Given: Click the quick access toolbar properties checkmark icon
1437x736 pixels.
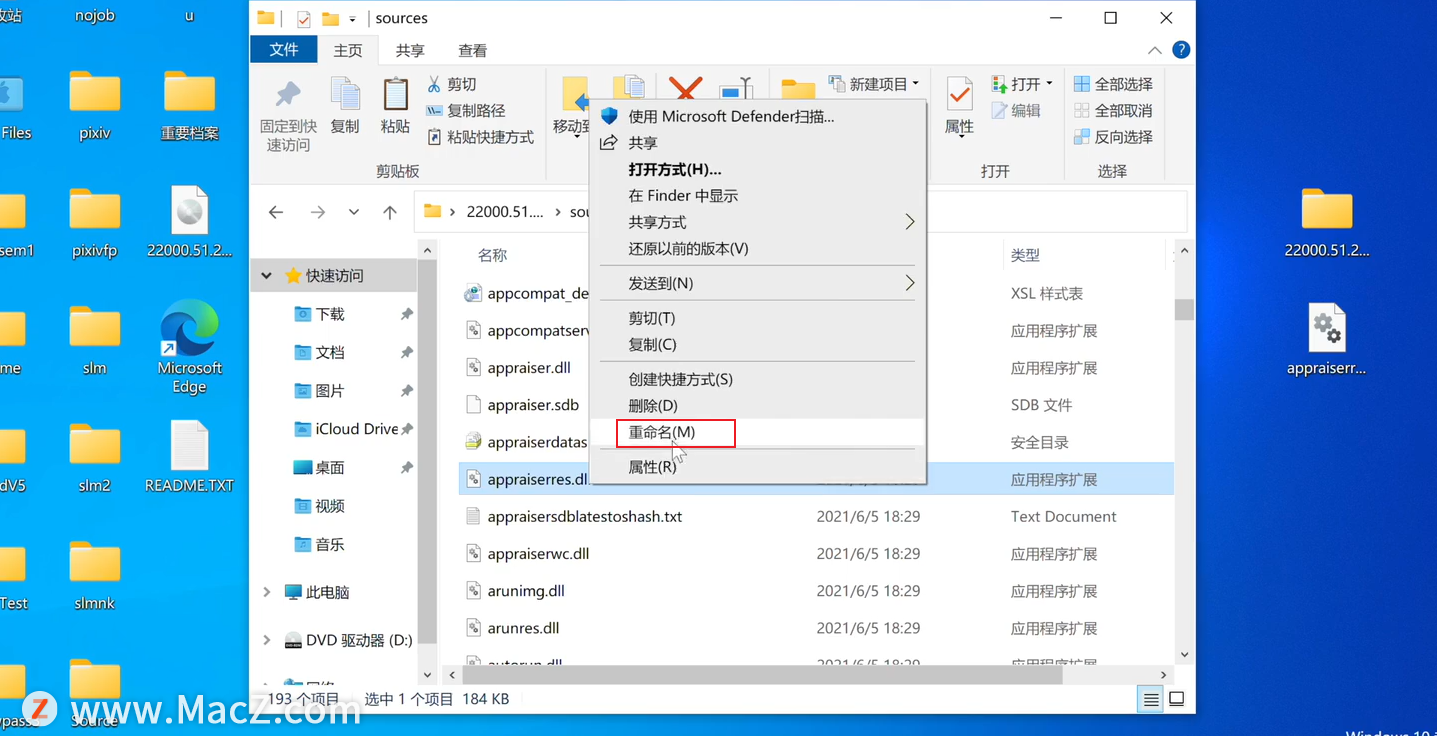Looking at the screenshot, I should 304,19.
